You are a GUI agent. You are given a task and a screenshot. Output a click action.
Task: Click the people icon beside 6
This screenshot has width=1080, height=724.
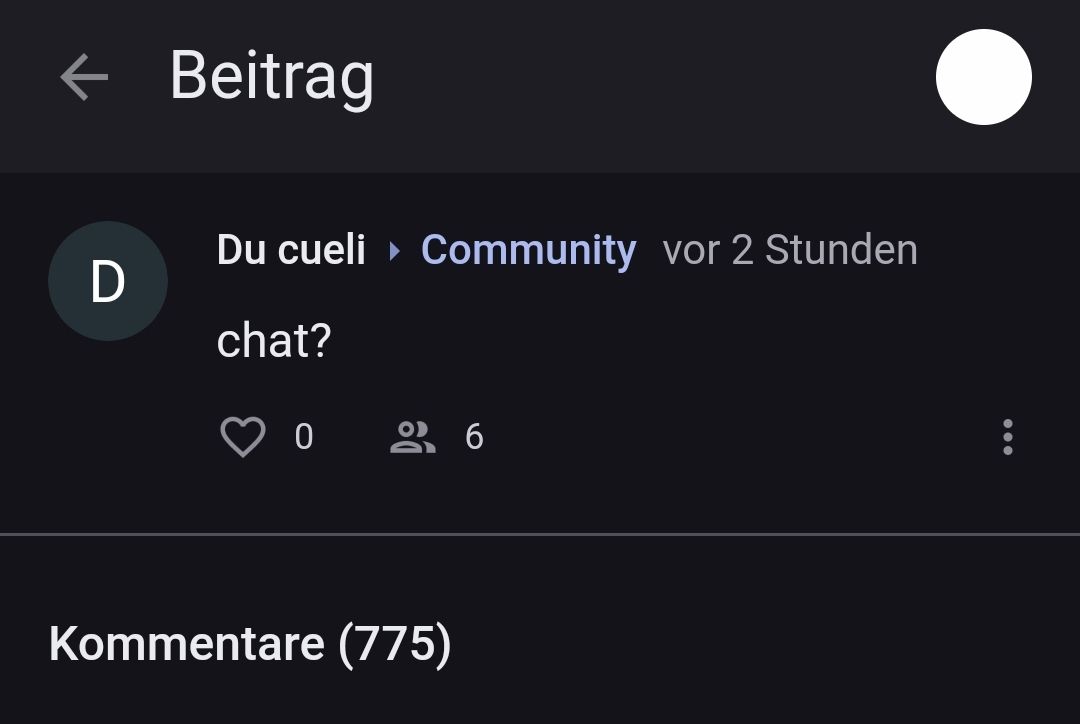(x=412, y=437)
